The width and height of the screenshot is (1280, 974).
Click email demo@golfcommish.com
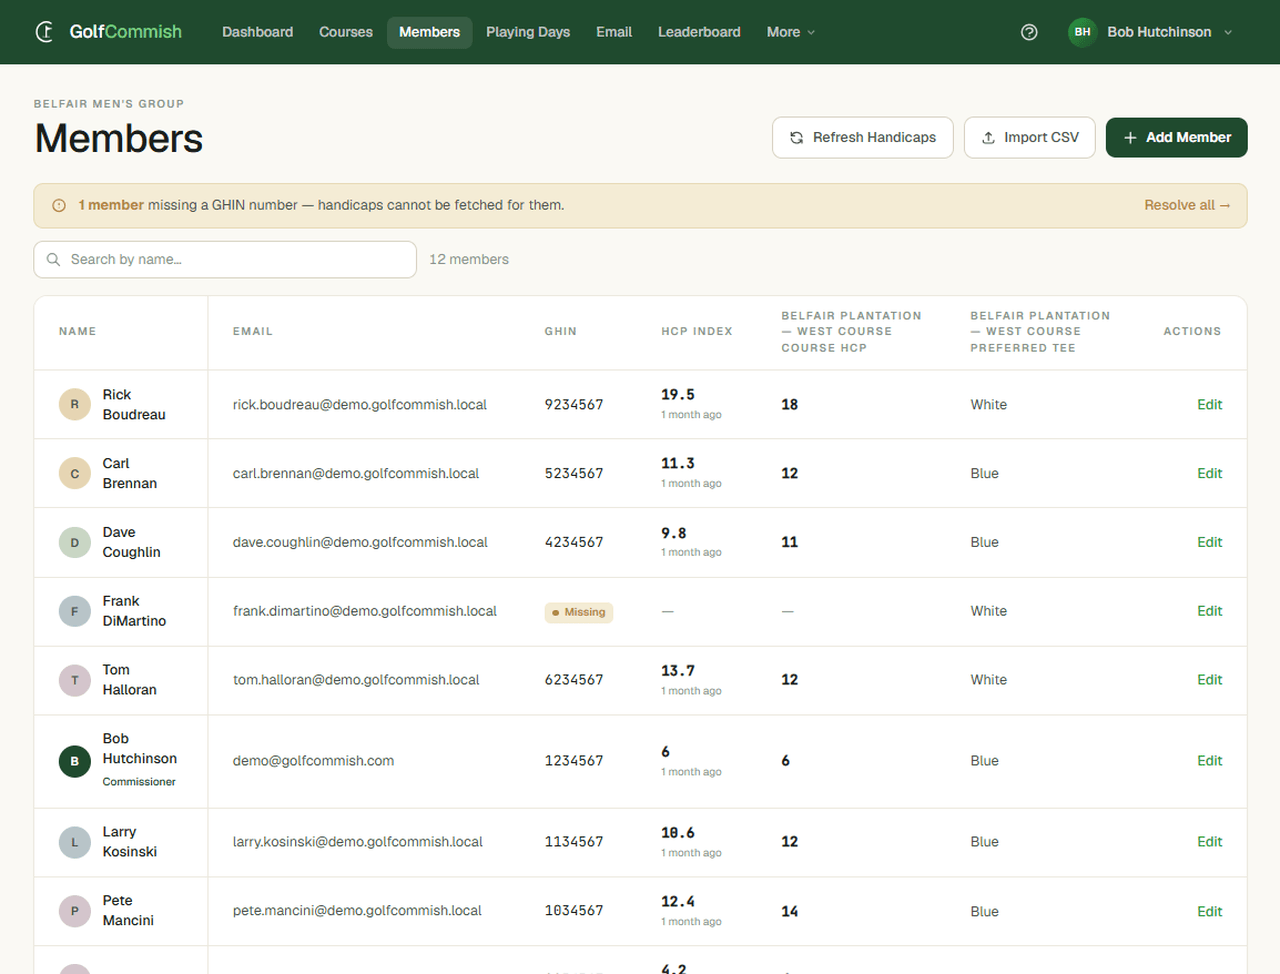point(314,761)
